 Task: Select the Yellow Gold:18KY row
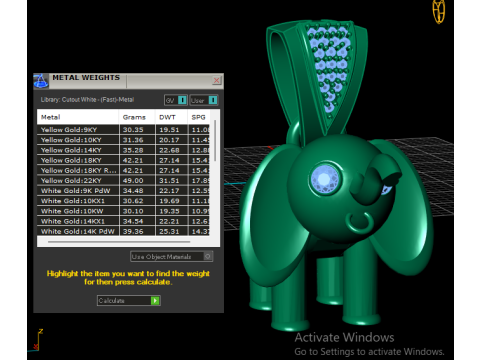coord(123,160)
